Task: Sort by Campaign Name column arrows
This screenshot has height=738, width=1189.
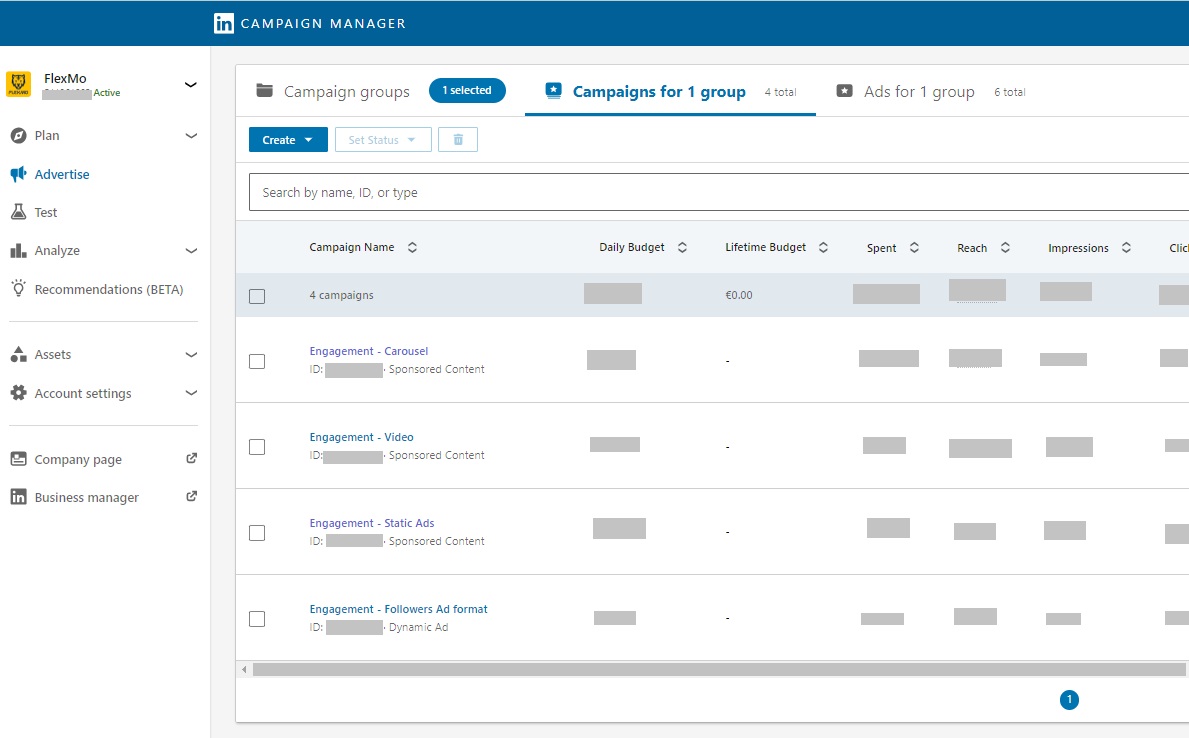Action: tap(412, 248)
